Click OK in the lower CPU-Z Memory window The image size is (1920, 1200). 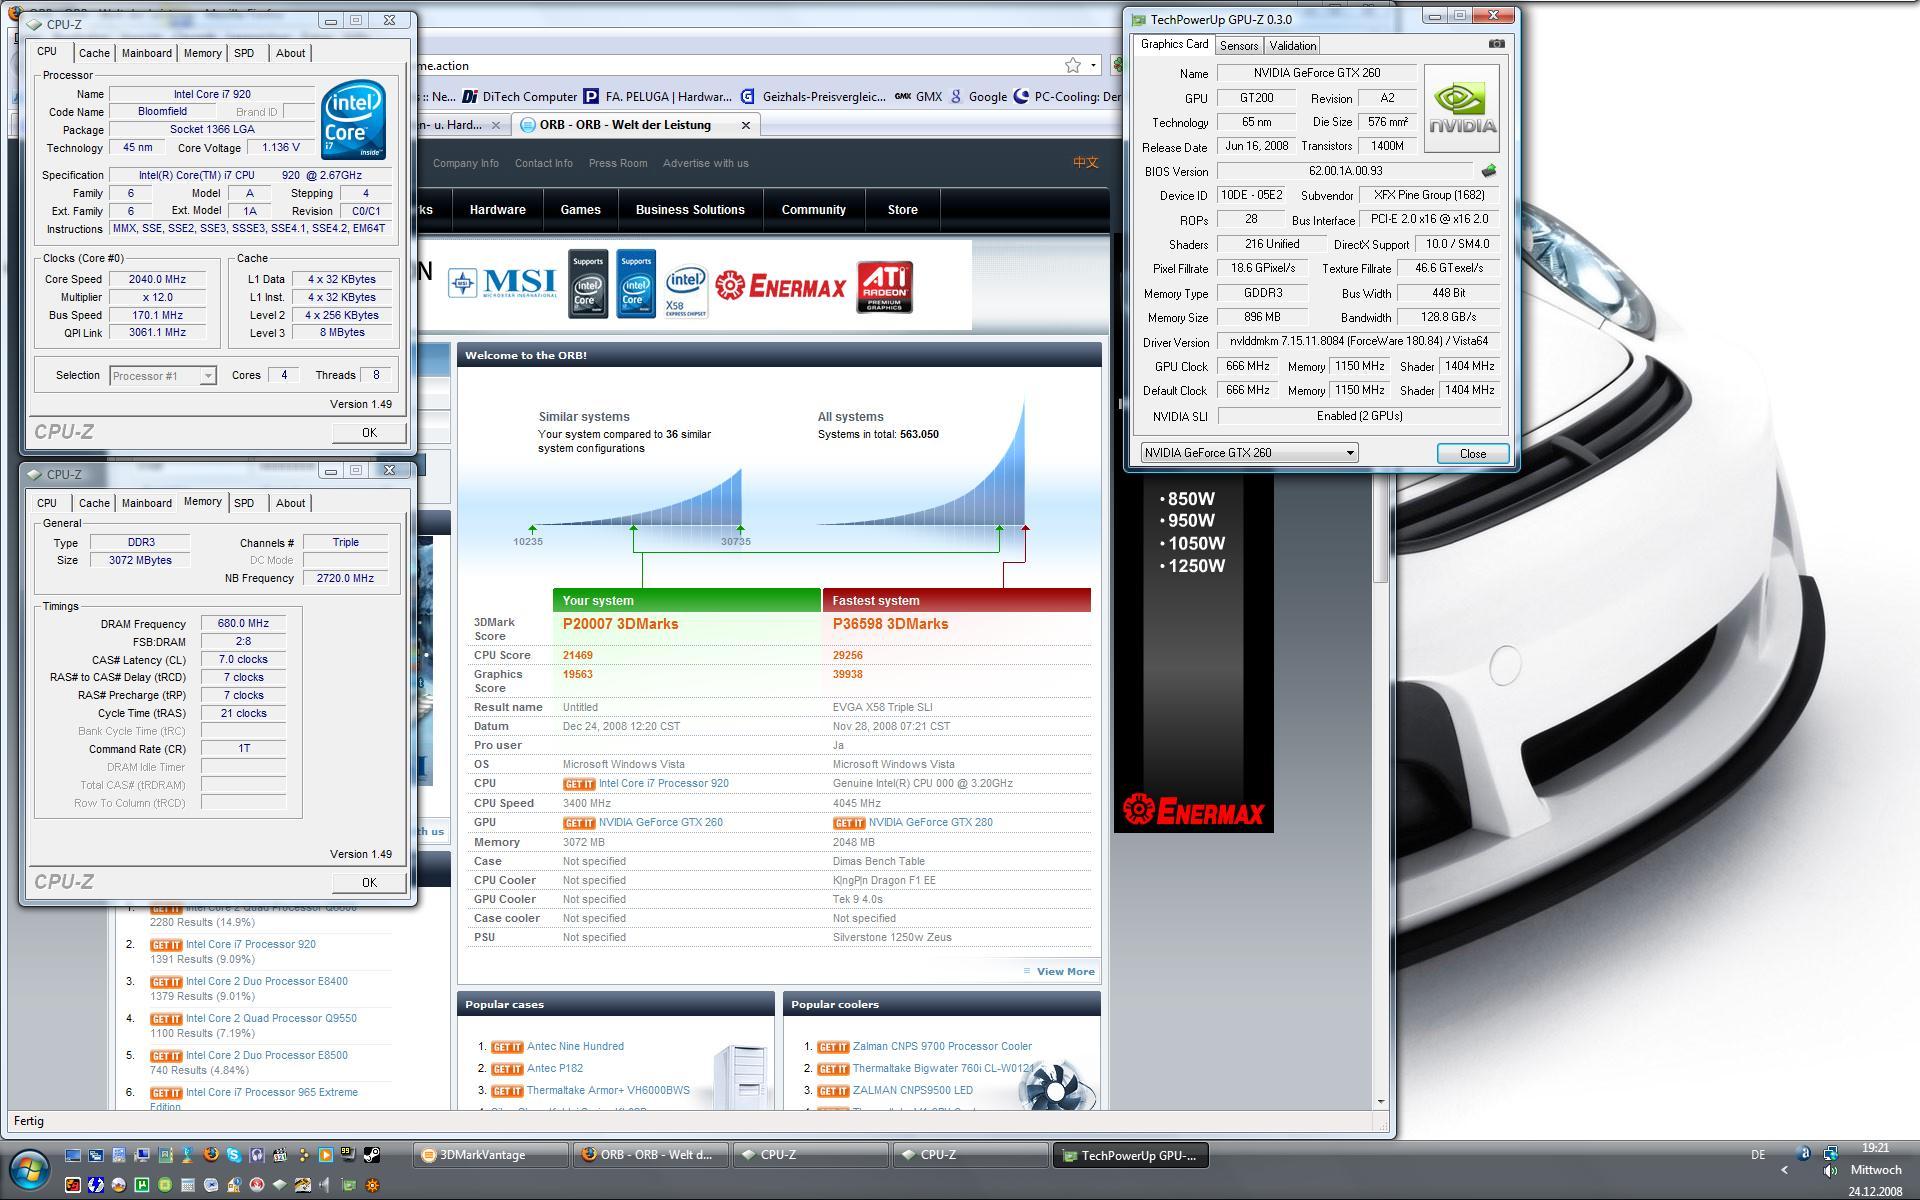click(369, 882)
